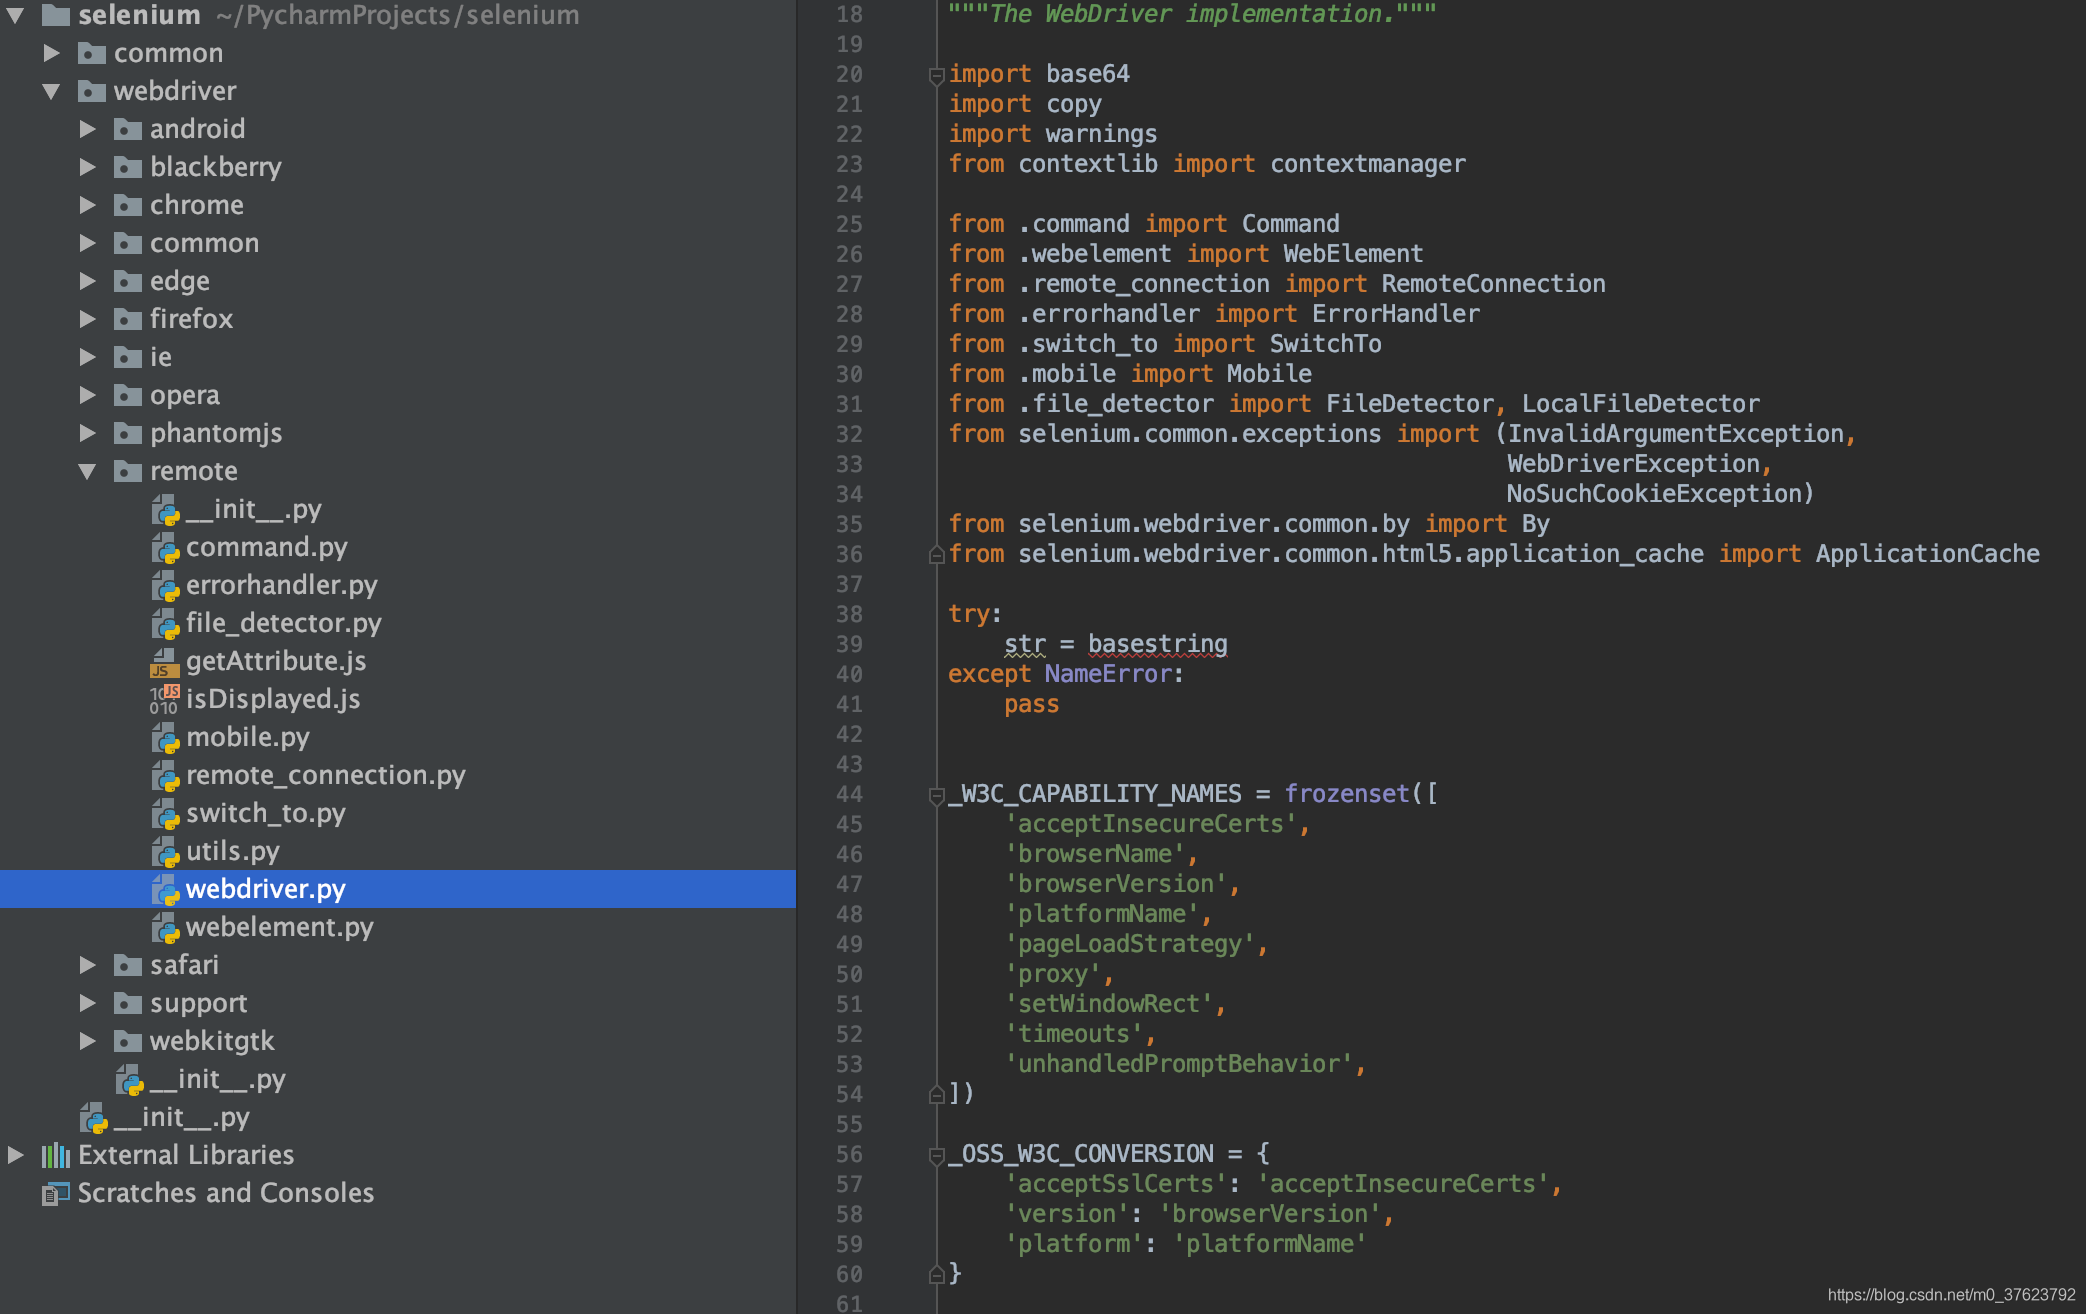Collapse the remote folder
This screenshot has width=2086, height=1314.
[x=88, y=471]
